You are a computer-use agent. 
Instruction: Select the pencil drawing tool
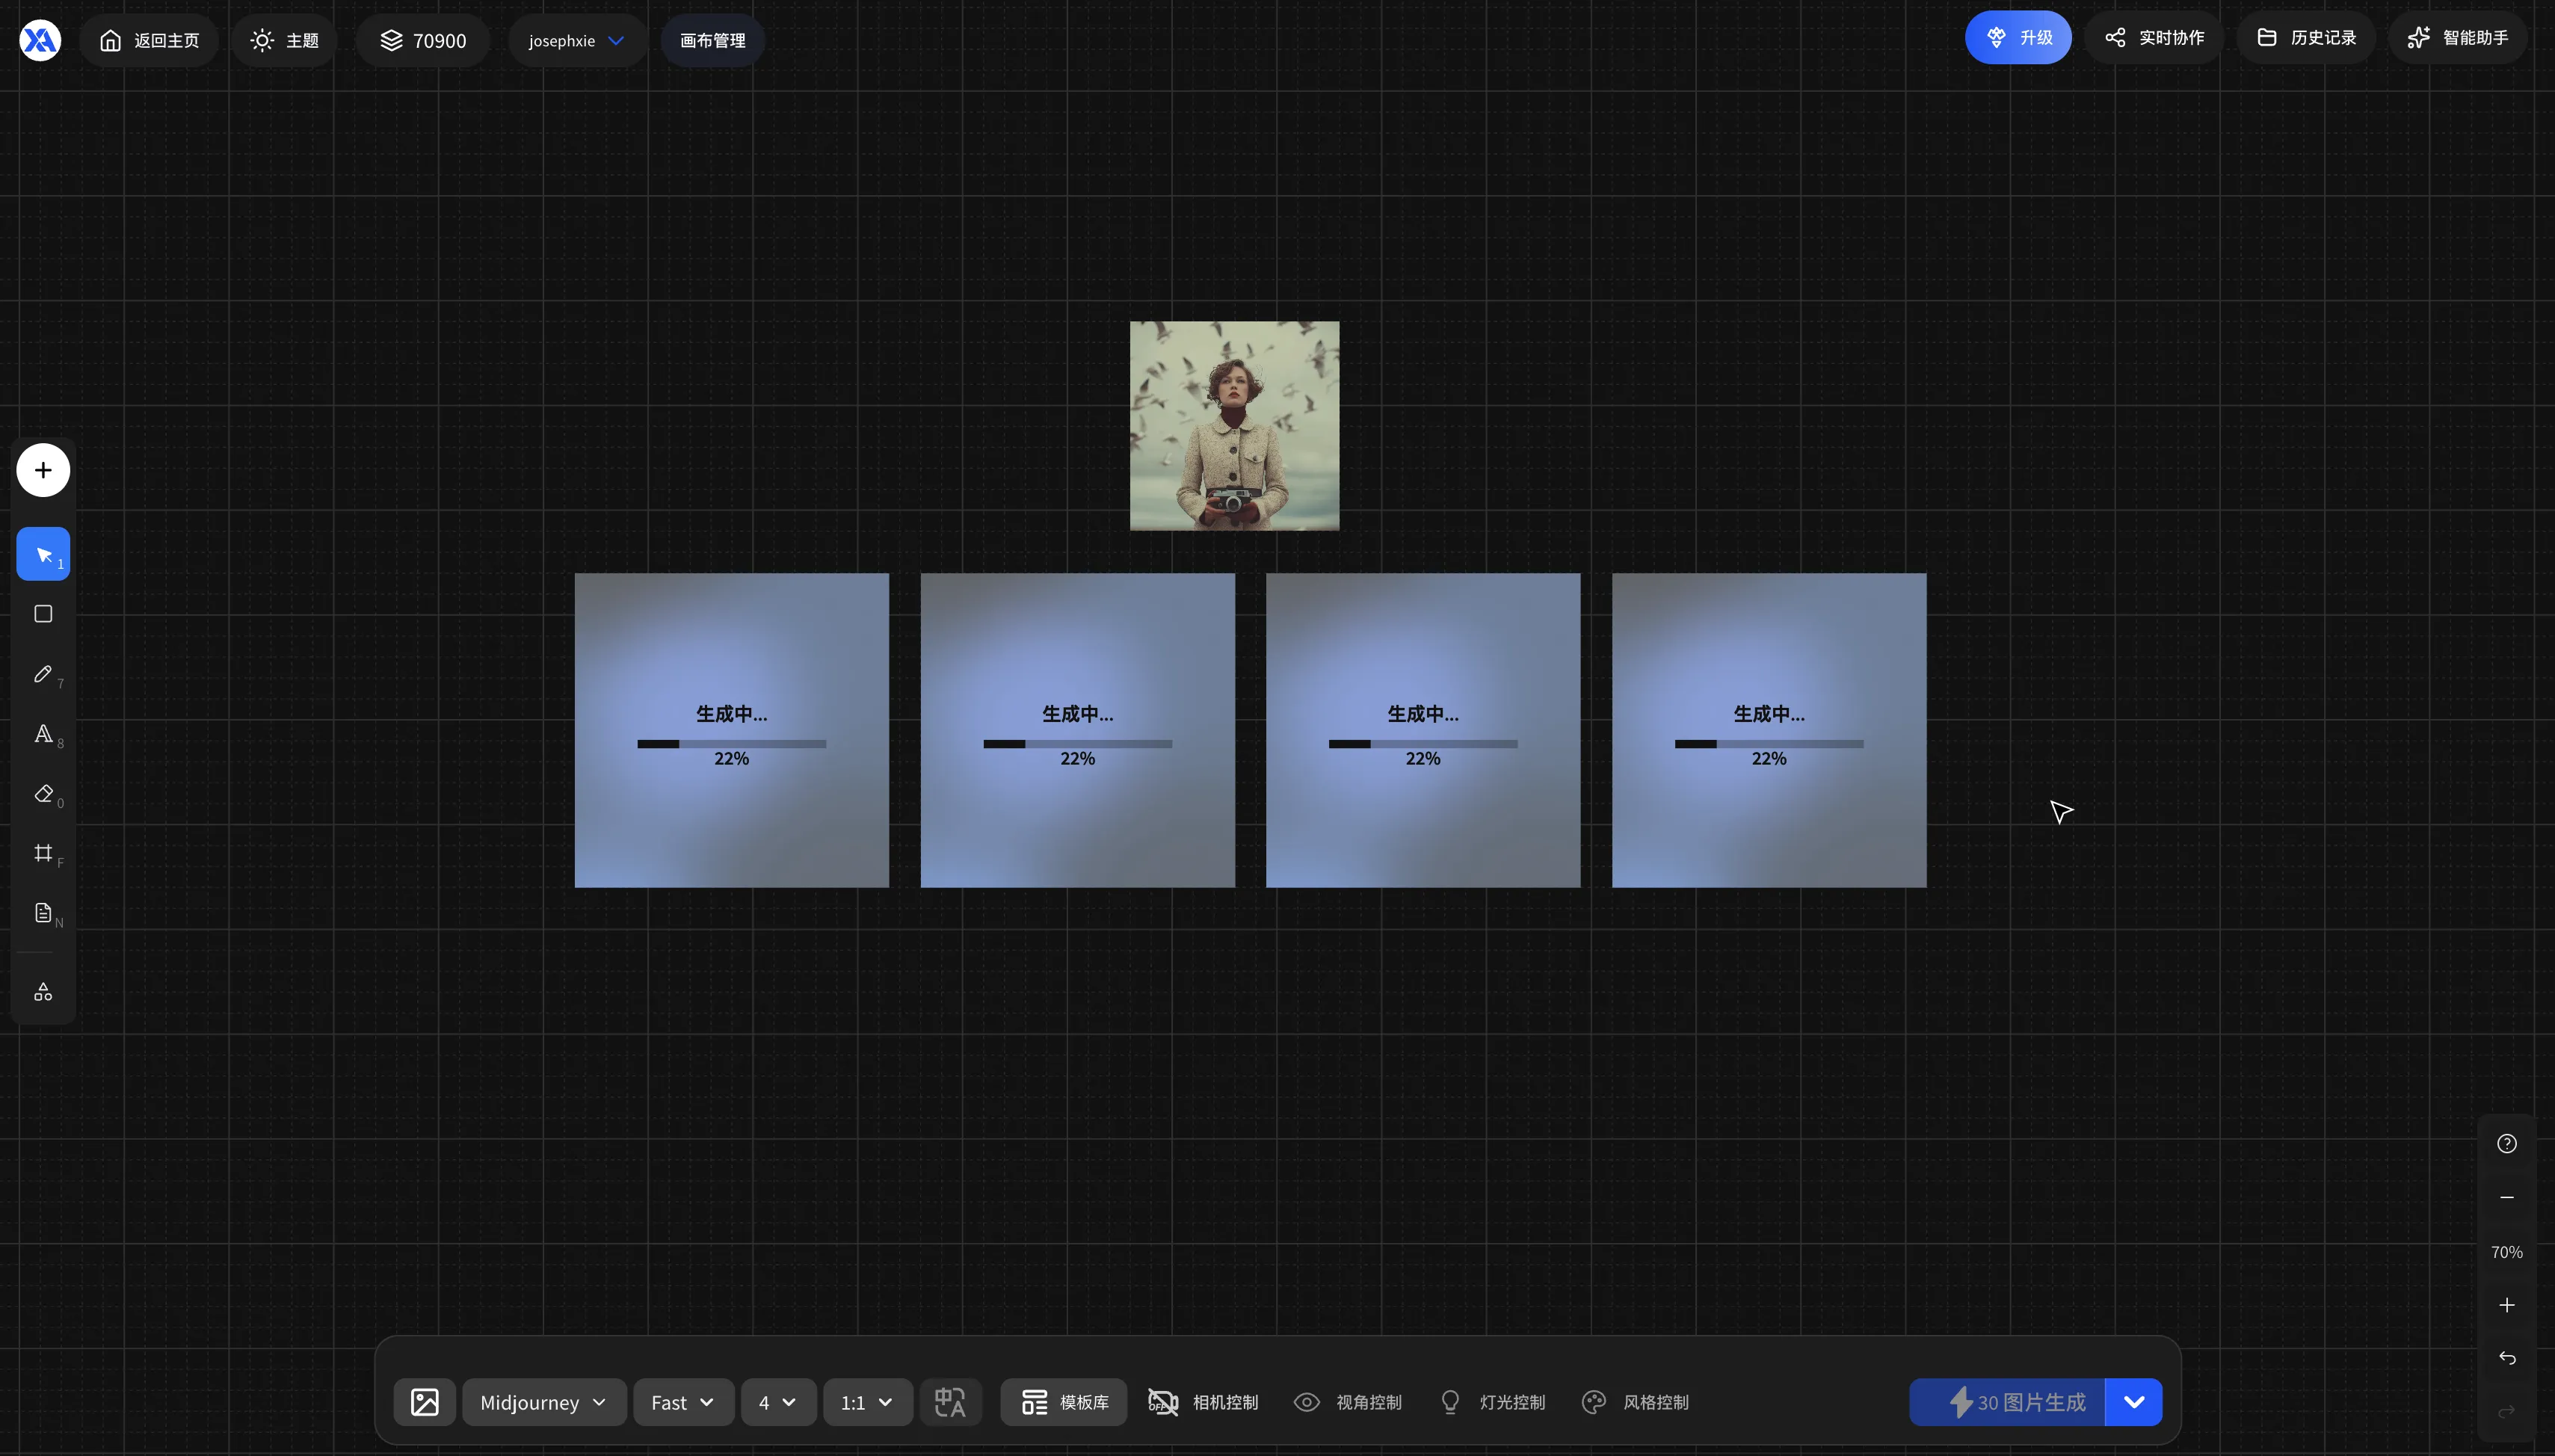[43, 674]
